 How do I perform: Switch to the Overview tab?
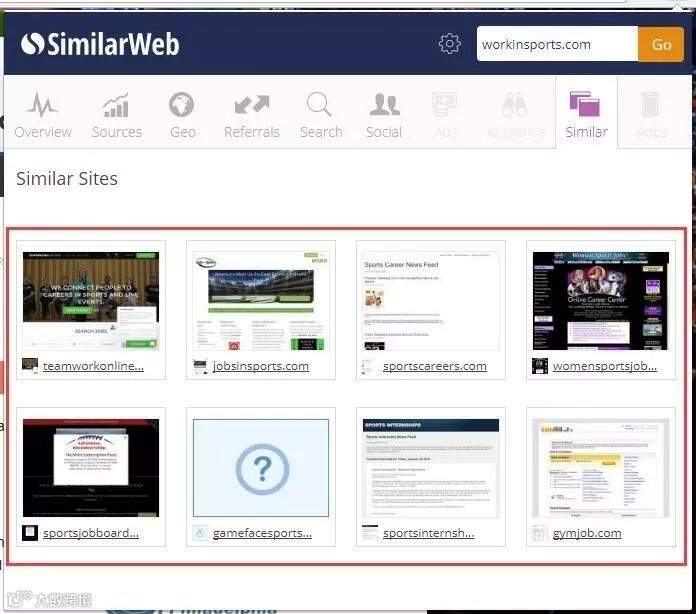pyautogui.click(x=43, y=115)
